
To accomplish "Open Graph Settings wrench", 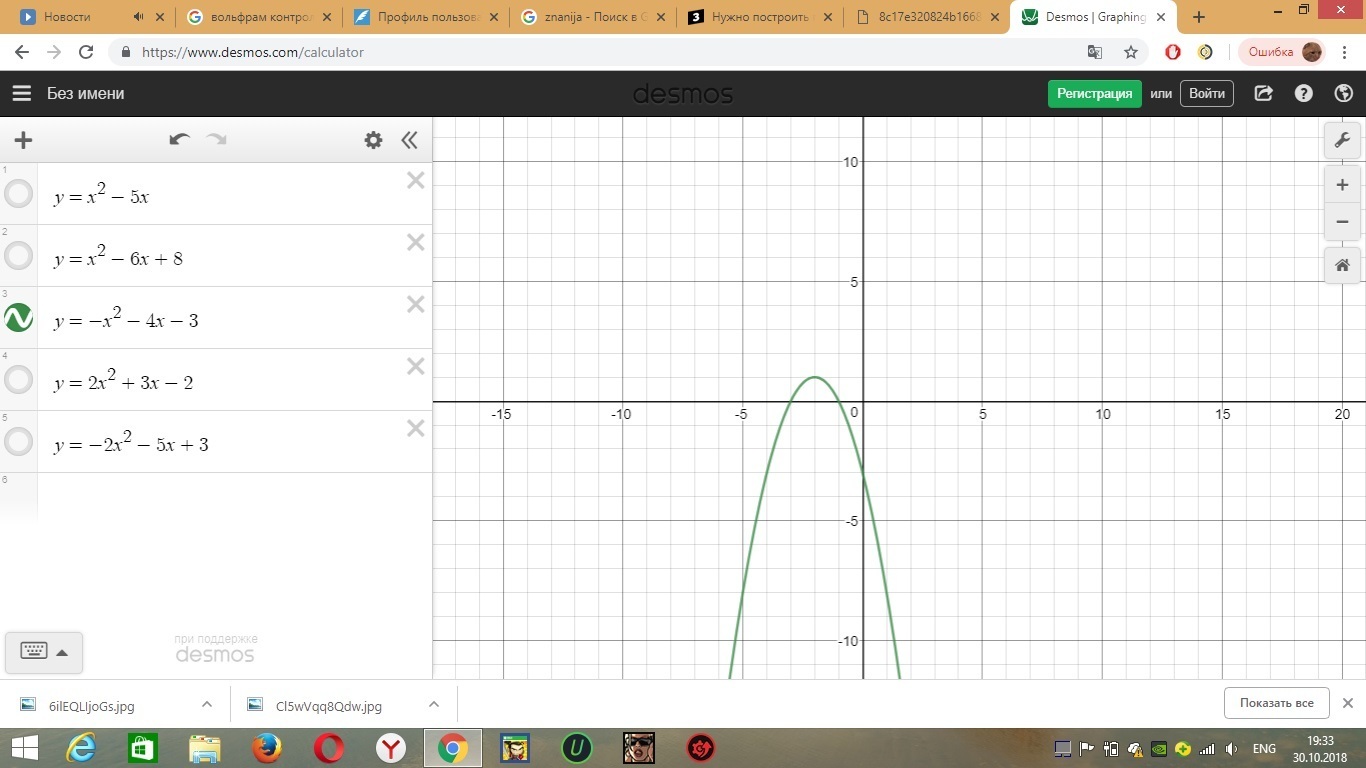I will 1342,140.
